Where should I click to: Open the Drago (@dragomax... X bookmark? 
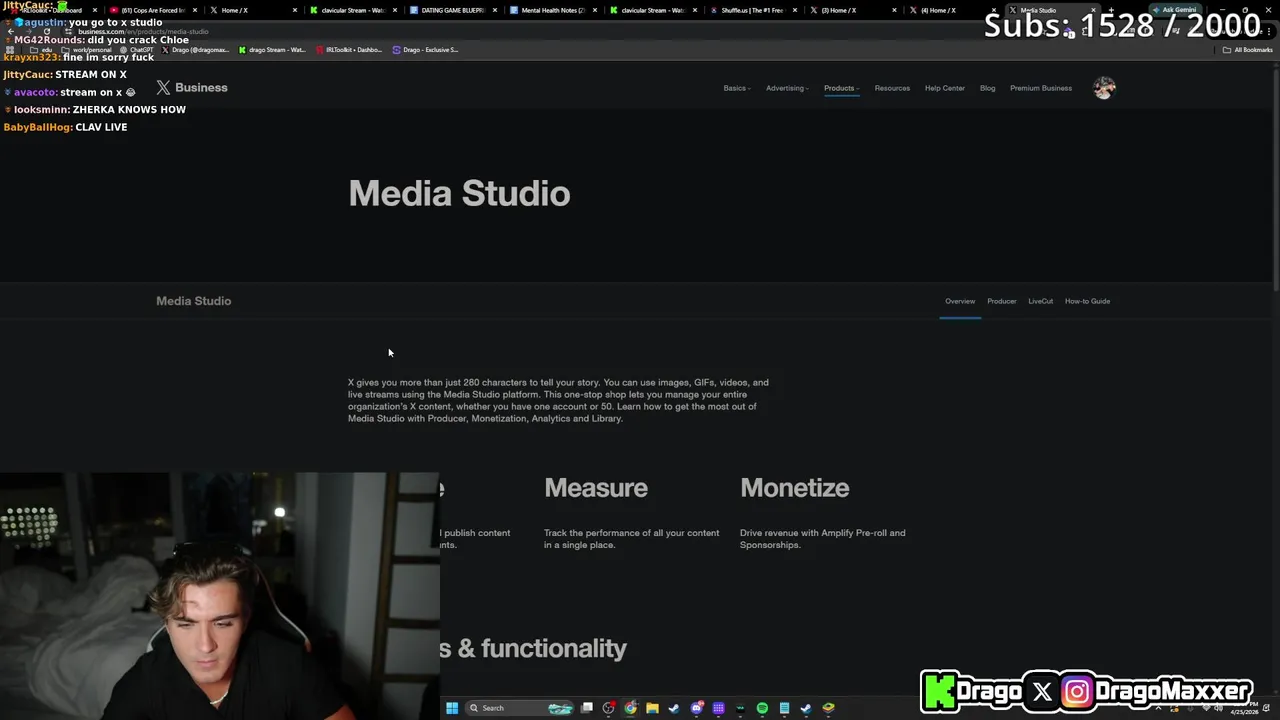195,50
